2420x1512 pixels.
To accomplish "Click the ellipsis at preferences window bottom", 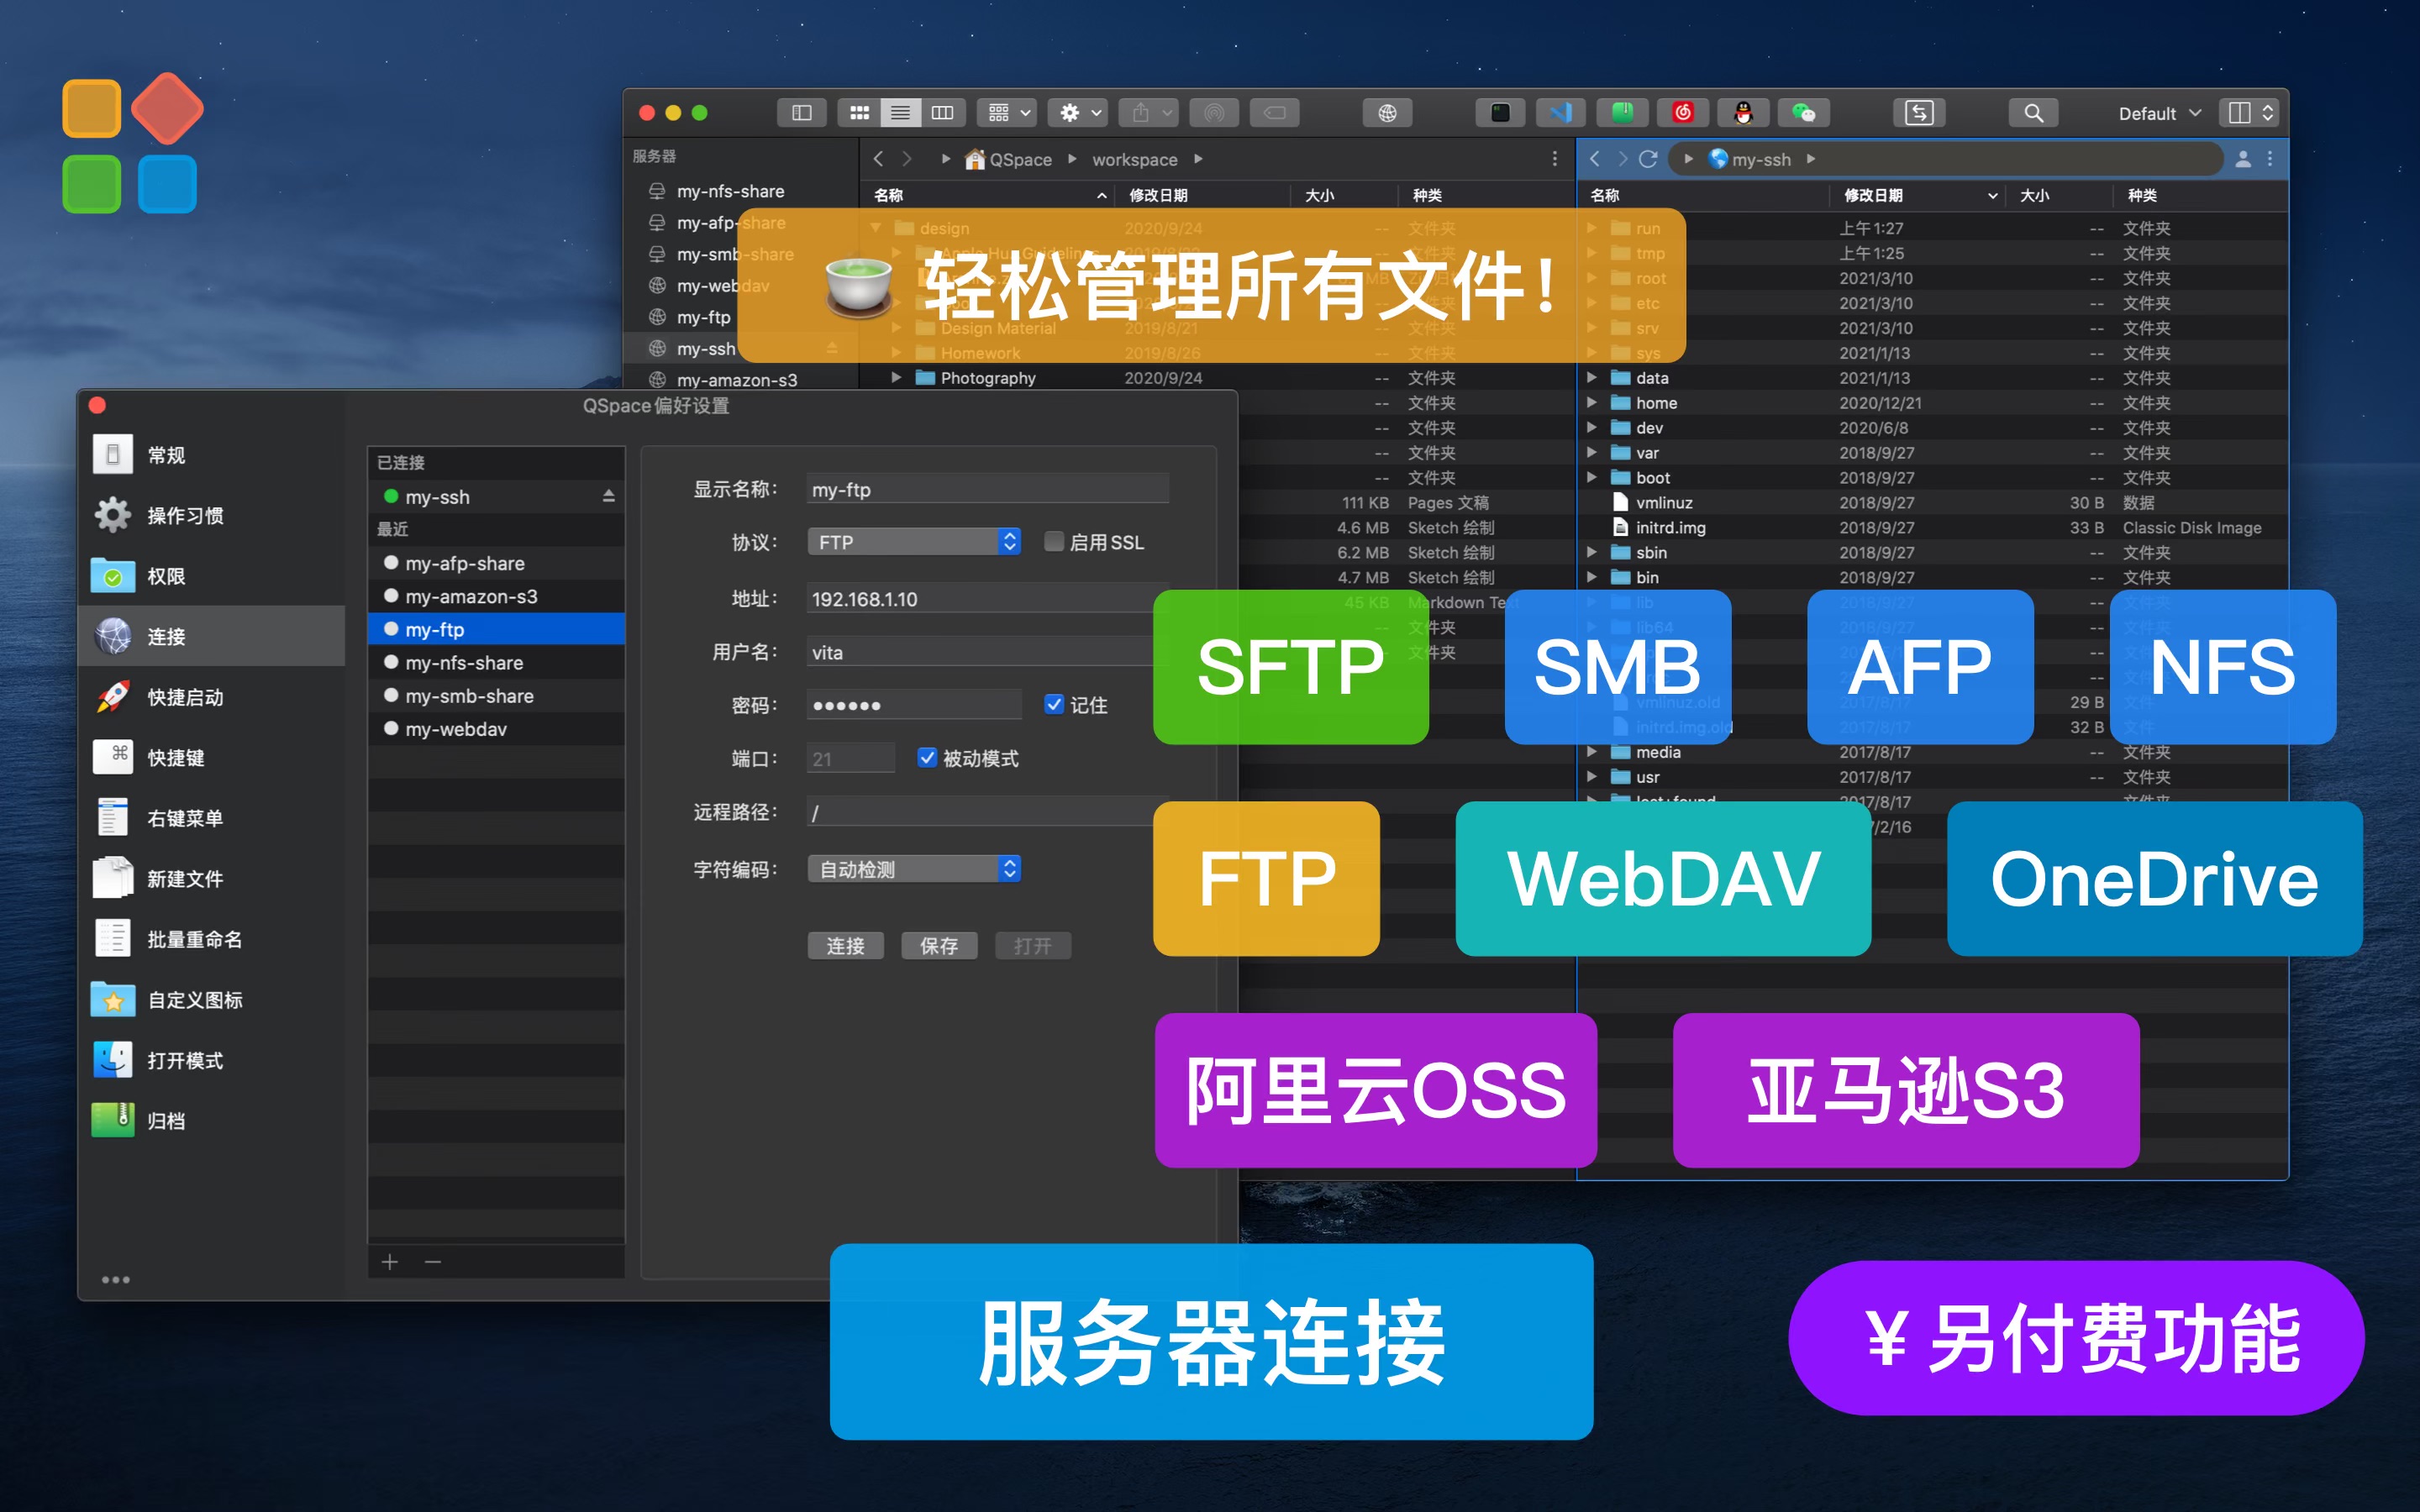I will 116,1279.
